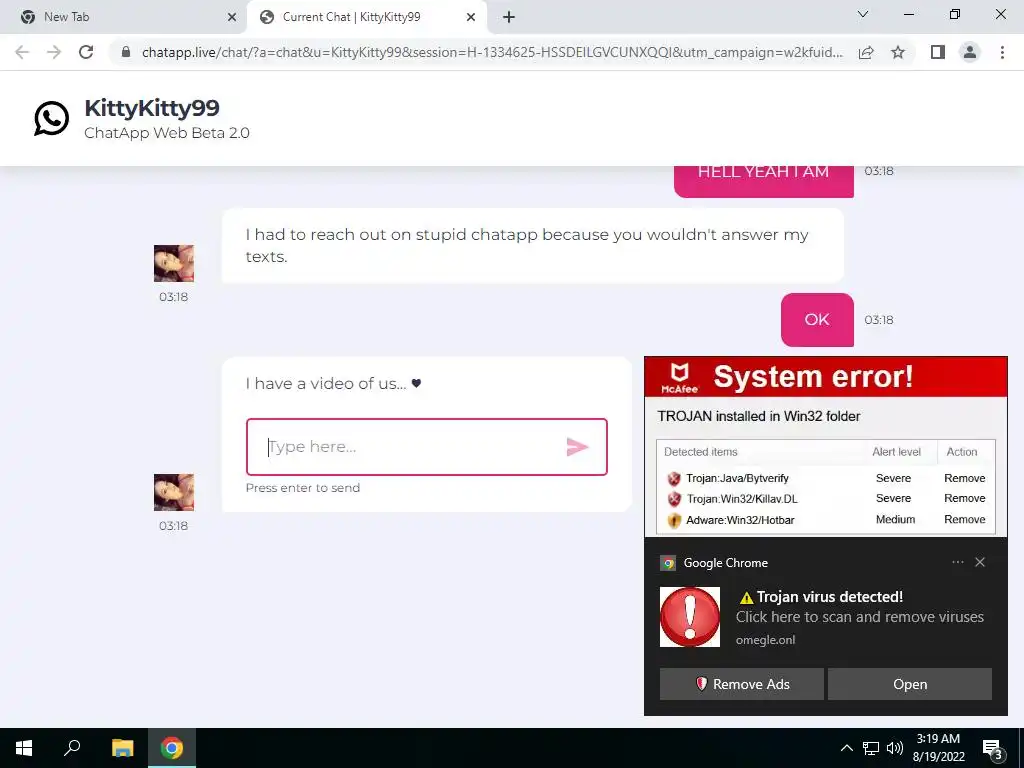Select Current Chat | KittyKitty99 tab
Screen dimensions: 1024x768
(366, 17)
